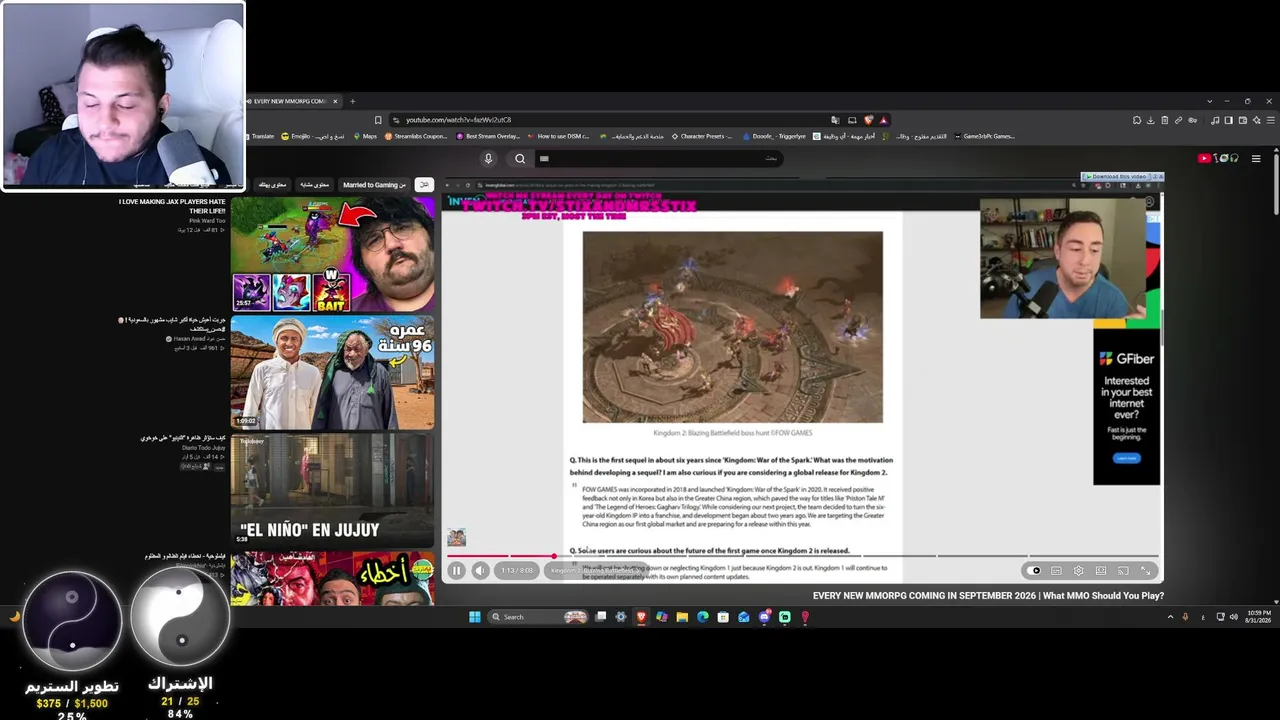
Task: Open the Emojiko bookmark
Action: (314, 136)
